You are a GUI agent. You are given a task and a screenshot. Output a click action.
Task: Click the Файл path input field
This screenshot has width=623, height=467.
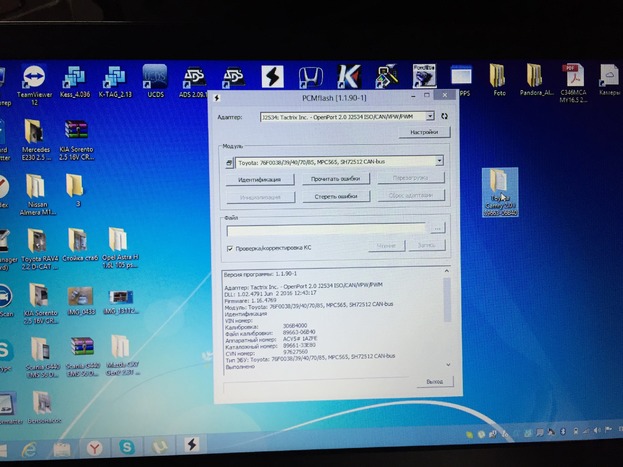(x=327, y=229)
